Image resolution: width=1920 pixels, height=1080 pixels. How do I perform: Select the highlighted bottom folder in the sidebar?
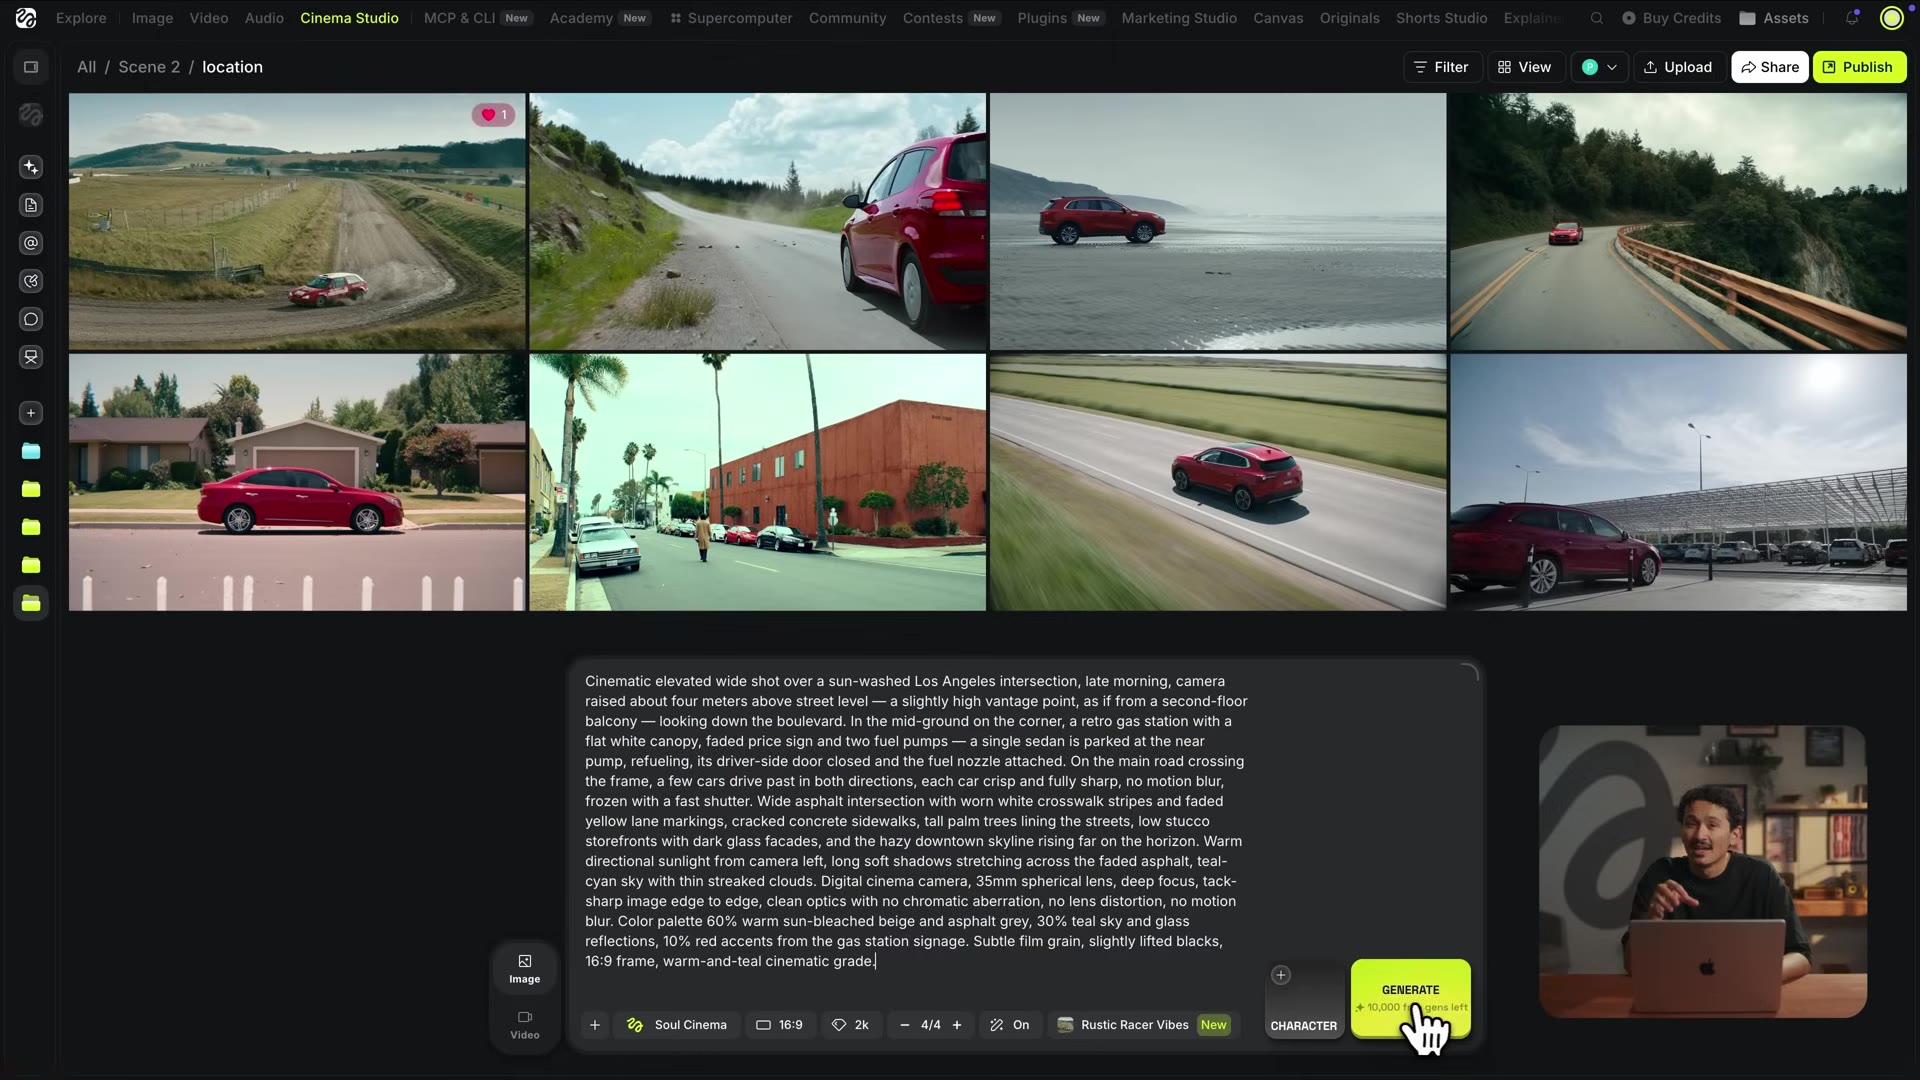tap(31, 603)
